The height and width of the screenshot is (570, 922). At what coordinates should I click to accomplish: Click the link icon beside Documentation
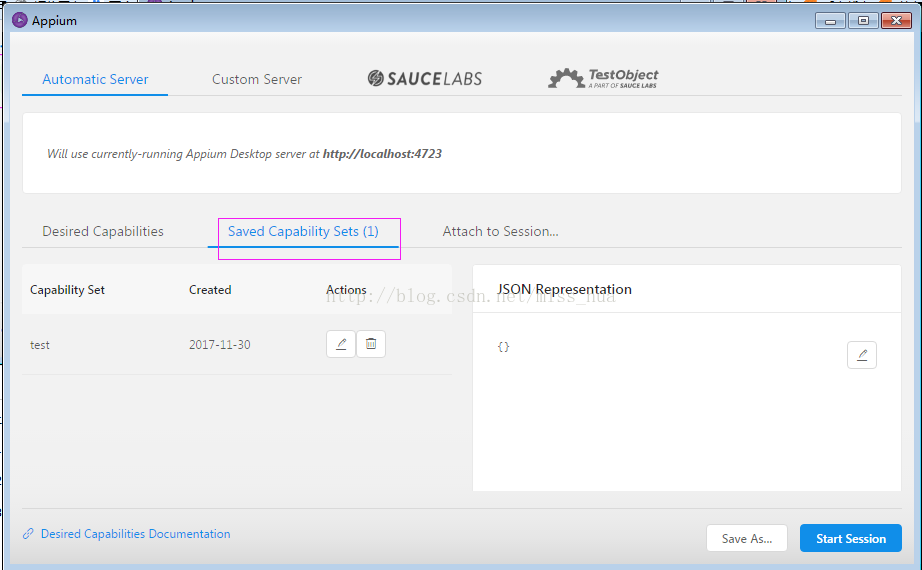(x=28, y=534)
